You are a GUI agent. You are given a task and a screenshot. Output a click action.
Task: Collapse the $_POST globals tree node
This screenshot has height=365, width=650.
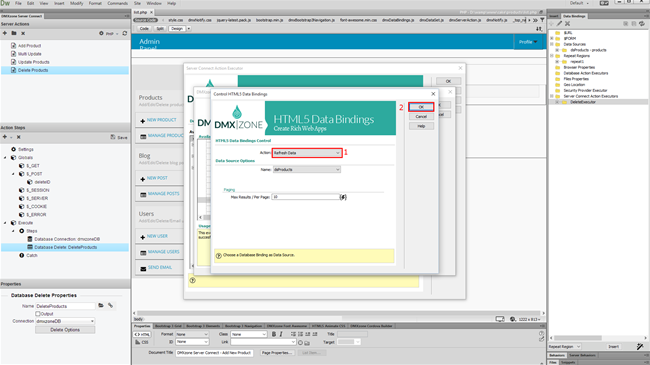(13, 174)
